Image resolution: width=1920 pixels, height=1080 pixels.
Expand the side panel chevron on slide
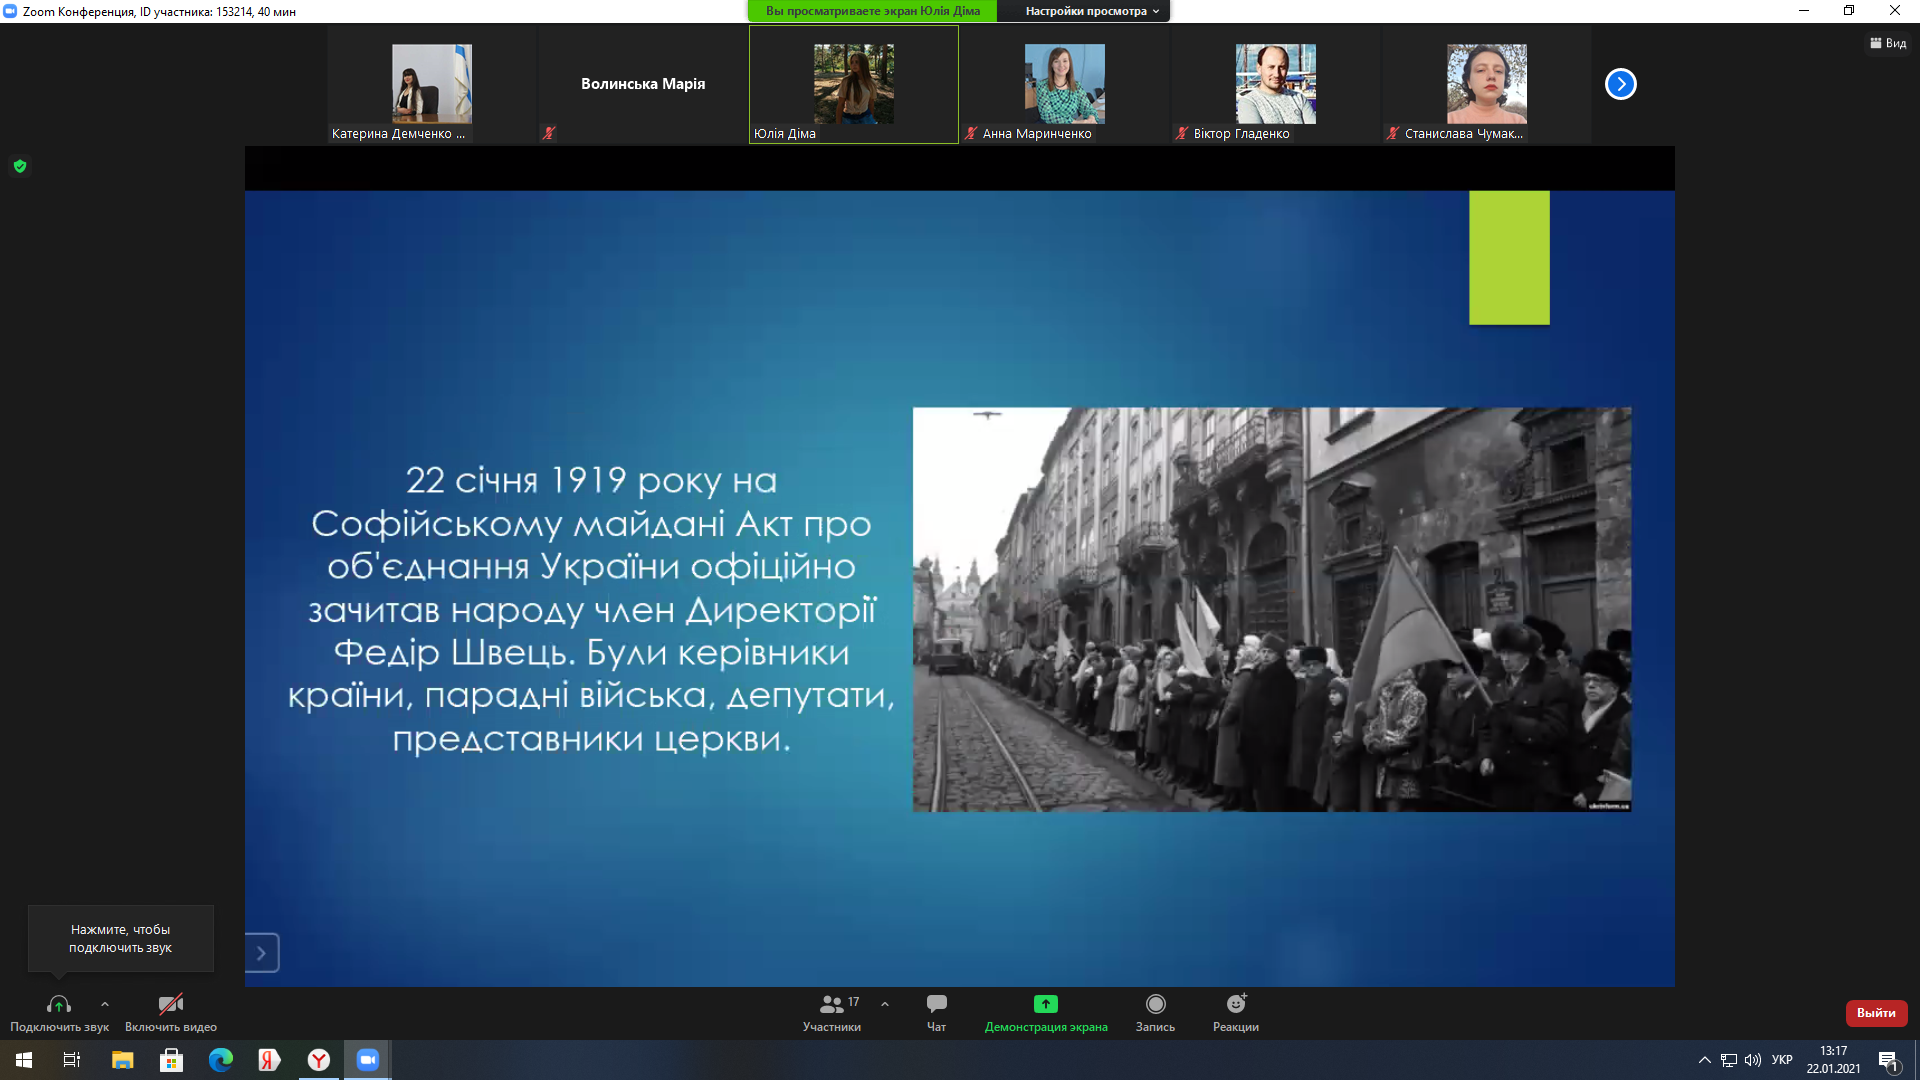coord(262,953)
